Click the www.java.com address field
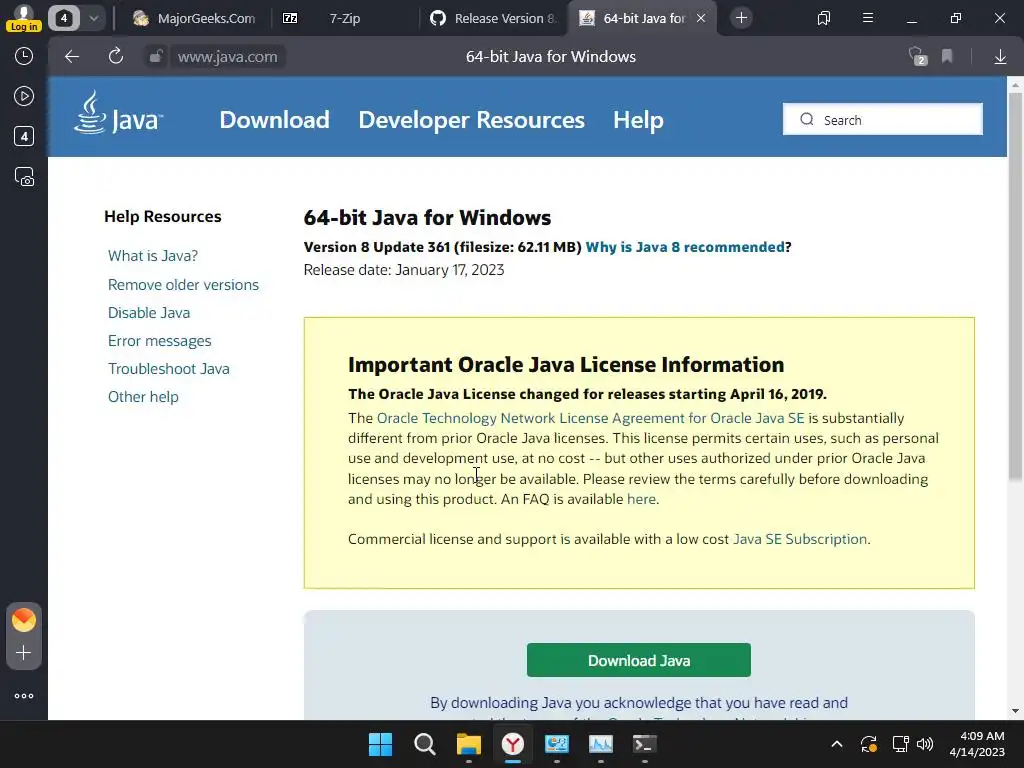 (227, 57)
